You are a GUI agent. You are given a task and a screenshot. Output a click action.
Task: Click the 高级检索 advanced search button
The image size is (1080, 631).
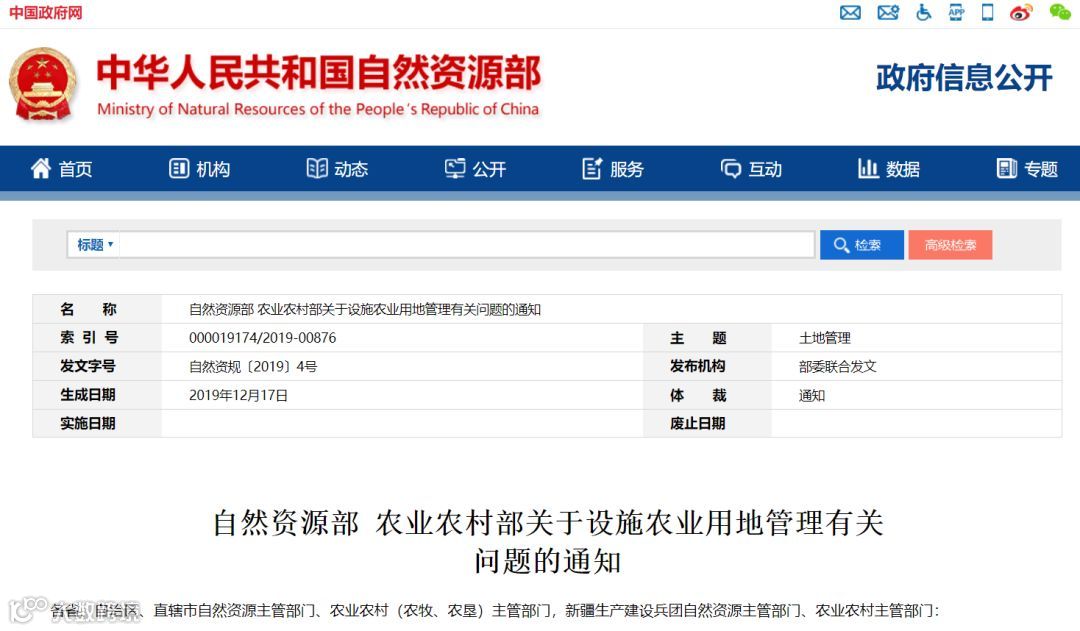click(950, 245)
